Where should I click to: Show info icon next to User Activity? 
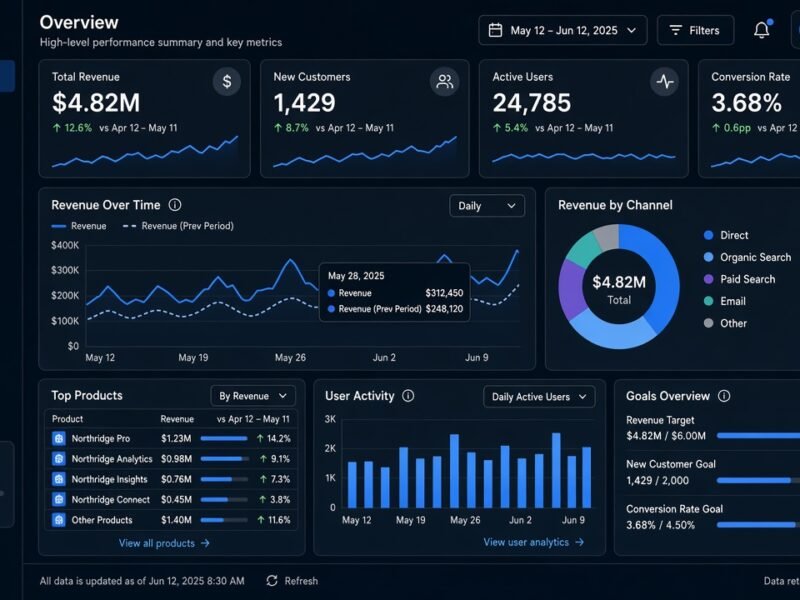pyautogui.click(x=408, y=396)
